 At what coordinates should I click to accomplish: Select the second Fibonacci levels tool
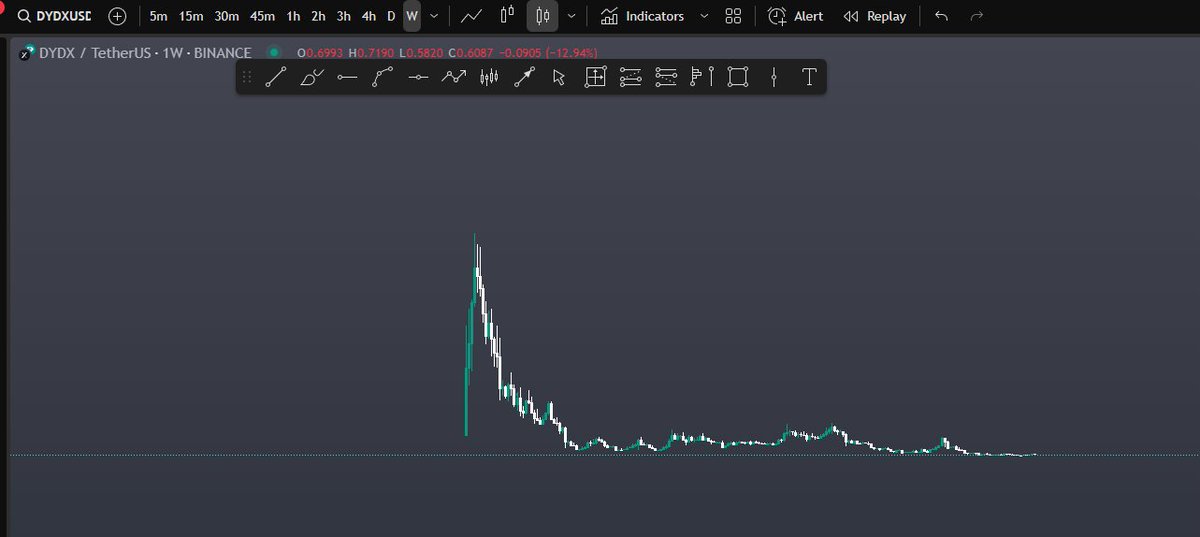666,77
